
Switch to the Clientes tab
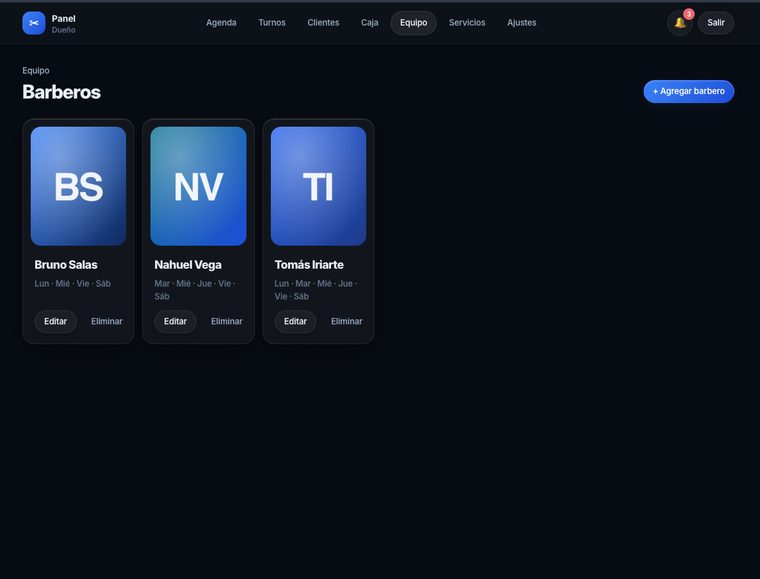pyautogui.click(x=323, y=23)
